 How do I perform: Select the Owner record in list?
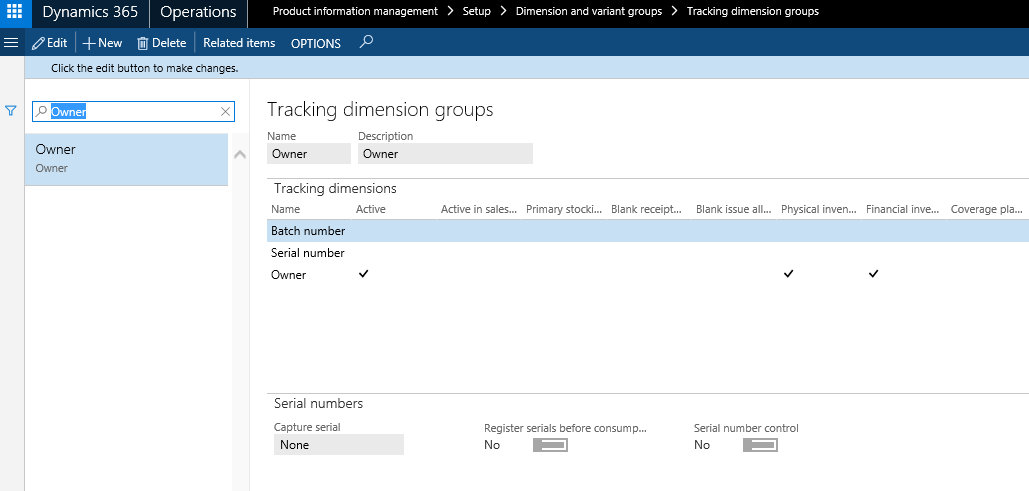click(x=126, y=158)
